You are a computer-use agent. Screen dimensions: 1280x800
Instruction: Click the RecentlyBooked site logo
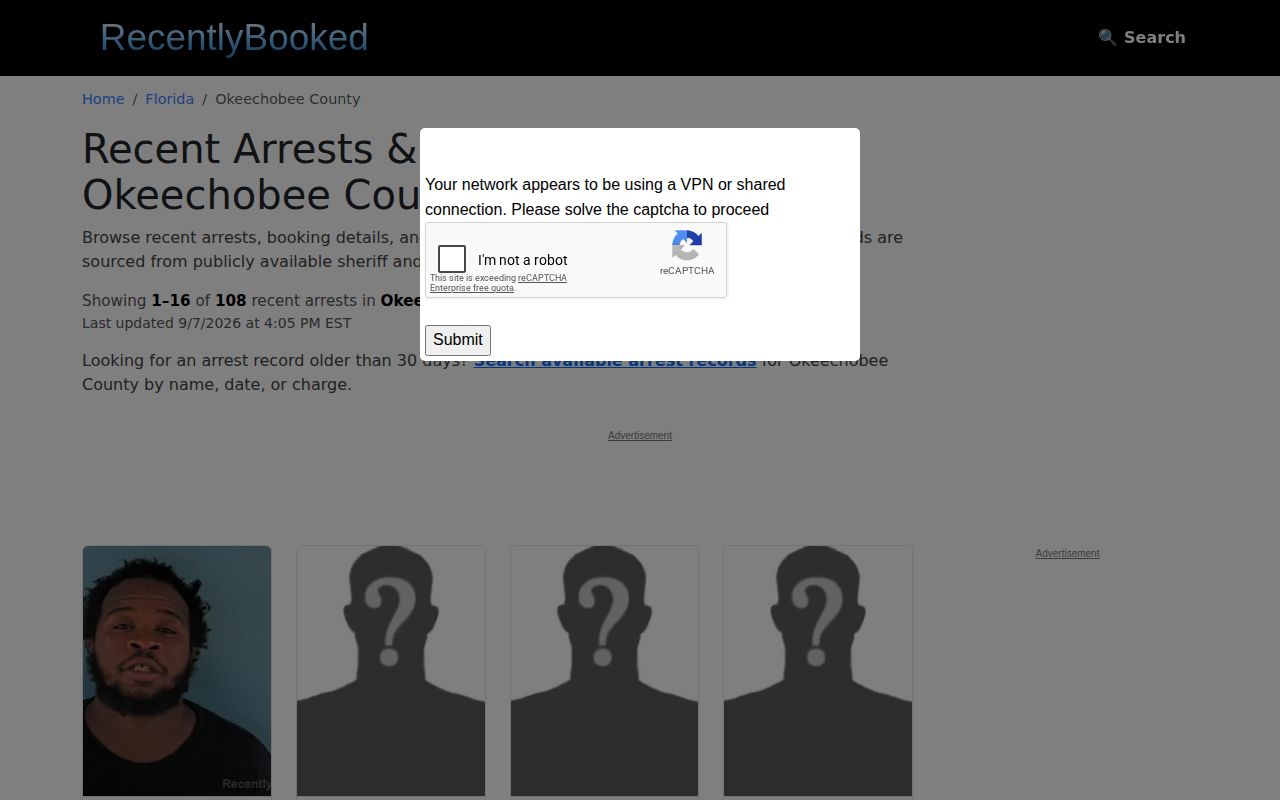[x=234, y=37]
